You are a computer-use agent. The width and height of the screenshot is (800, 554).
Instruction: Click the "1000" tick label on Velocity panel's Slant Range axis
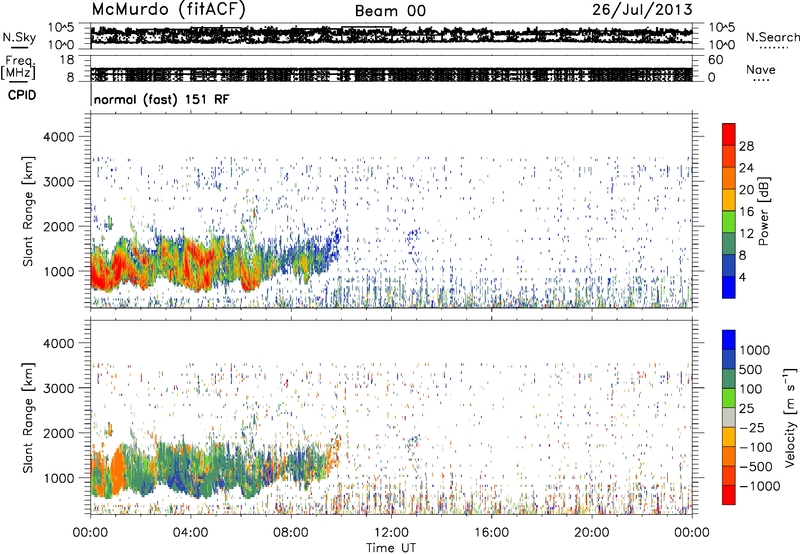(59, 478)
